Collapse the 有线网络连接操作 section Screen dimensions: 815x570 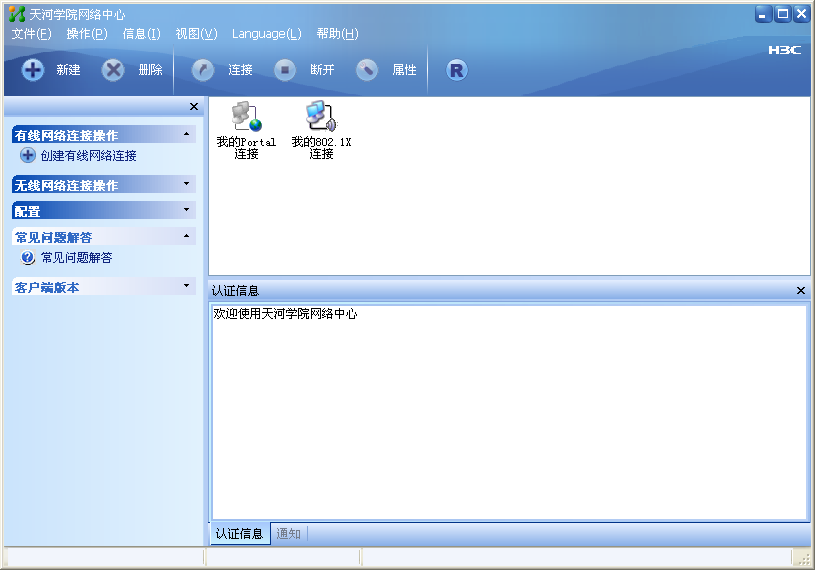pos(186,134)
